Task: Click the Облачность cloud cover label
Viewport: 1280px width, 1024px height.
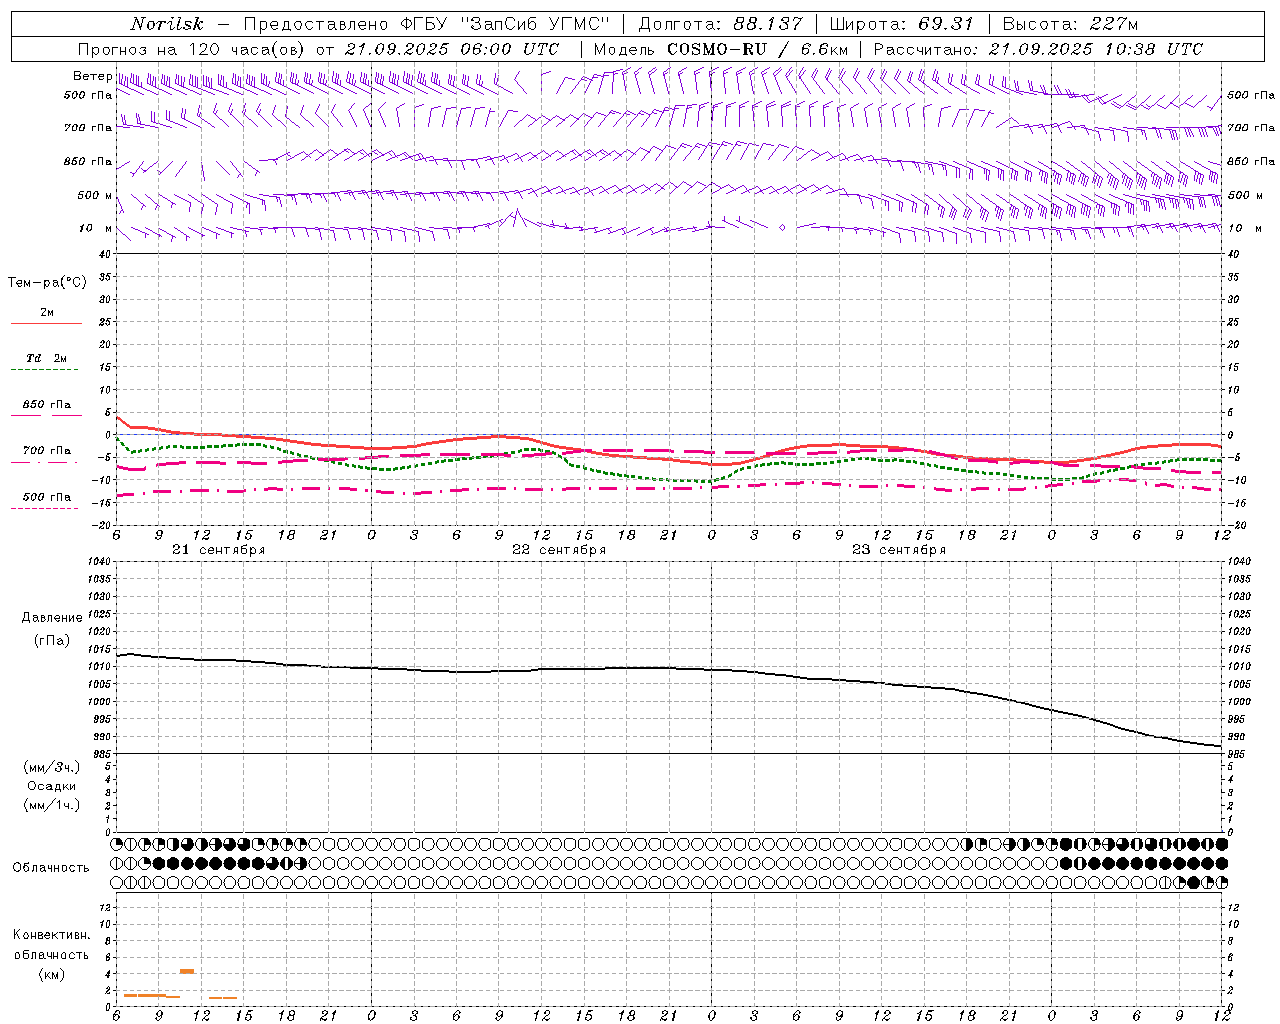Action: [51, 867]
